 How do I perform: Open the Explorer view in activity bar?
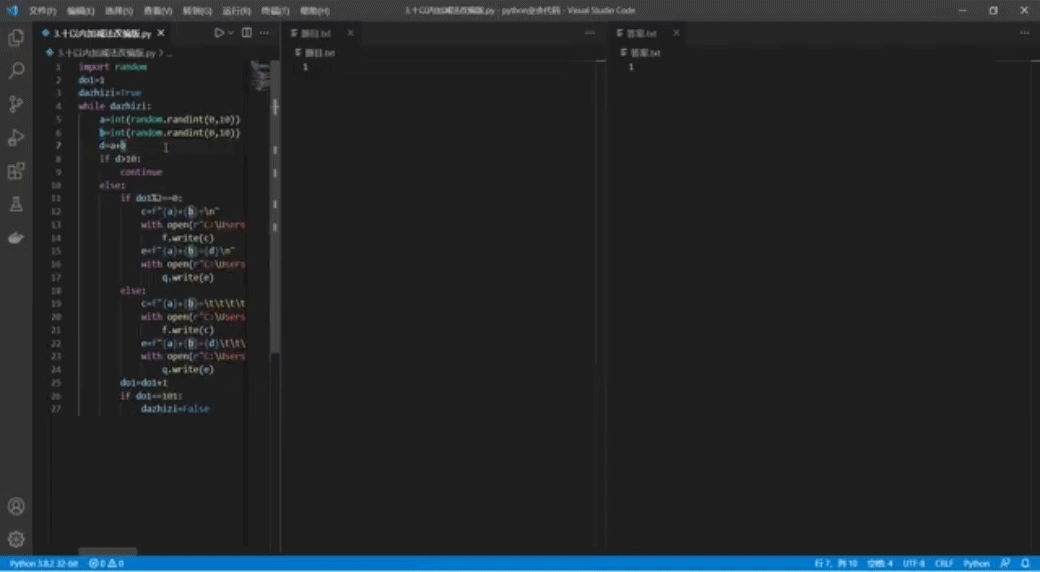coord(16,37)
